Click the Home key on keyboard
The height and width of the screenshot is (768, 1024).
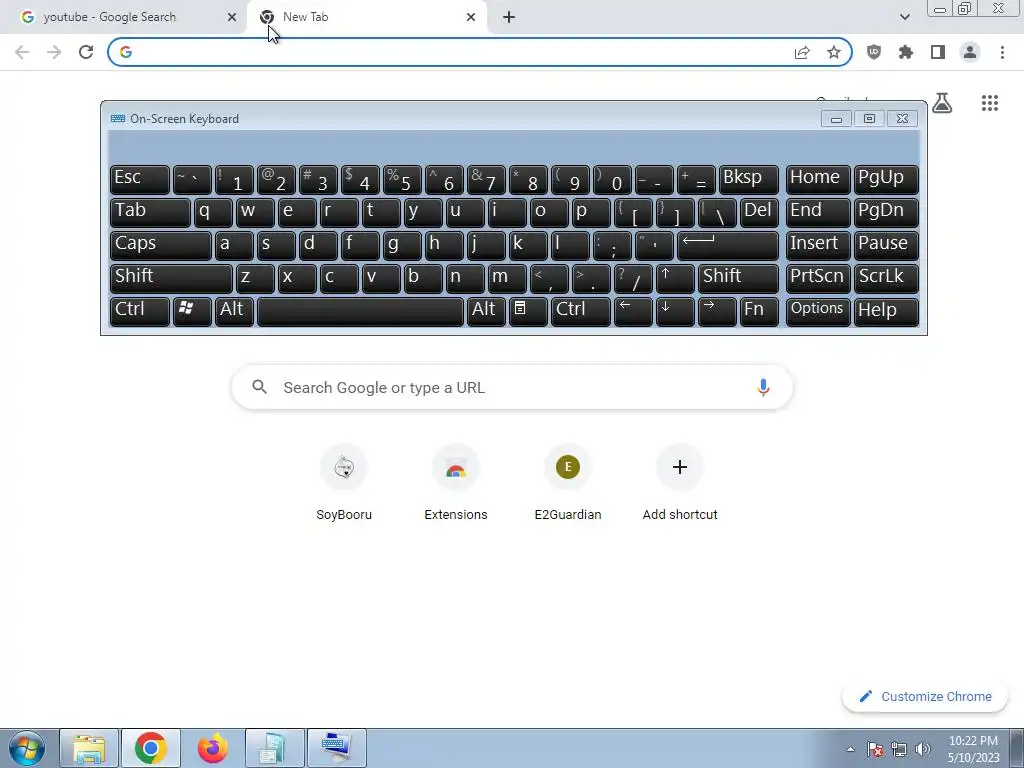pos(818,179)
